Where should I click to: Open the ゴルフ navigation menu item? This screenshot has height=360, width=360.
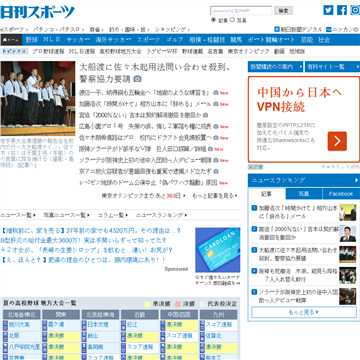click(175, 40)
